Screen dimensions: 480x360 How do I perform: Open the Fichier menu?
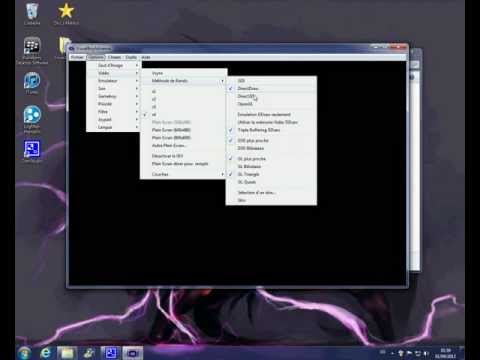pyautogui.click(x=77, y=57)
